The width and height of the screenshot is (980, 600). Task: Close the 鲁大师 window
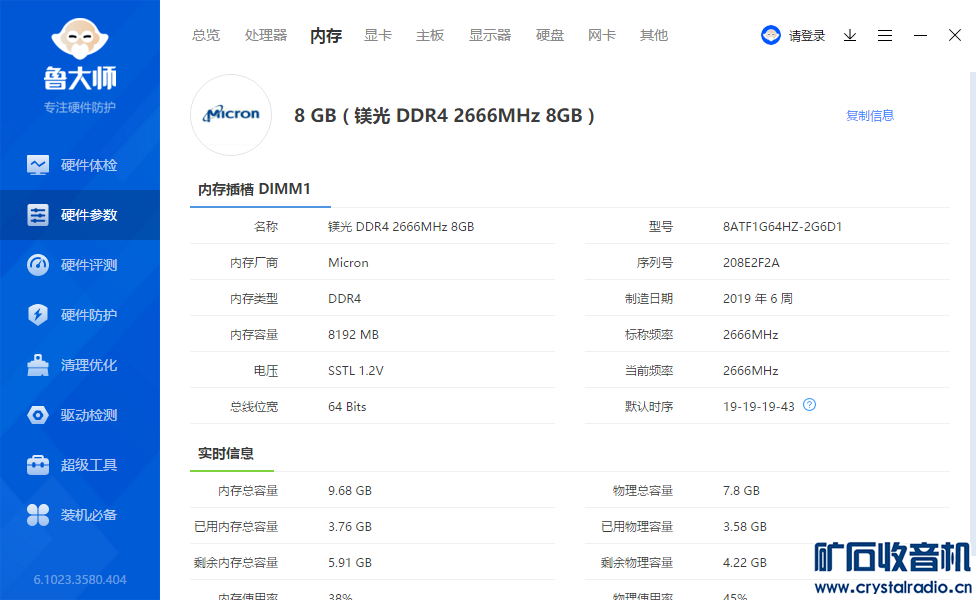pyautogui.click(x=954, y=35)
